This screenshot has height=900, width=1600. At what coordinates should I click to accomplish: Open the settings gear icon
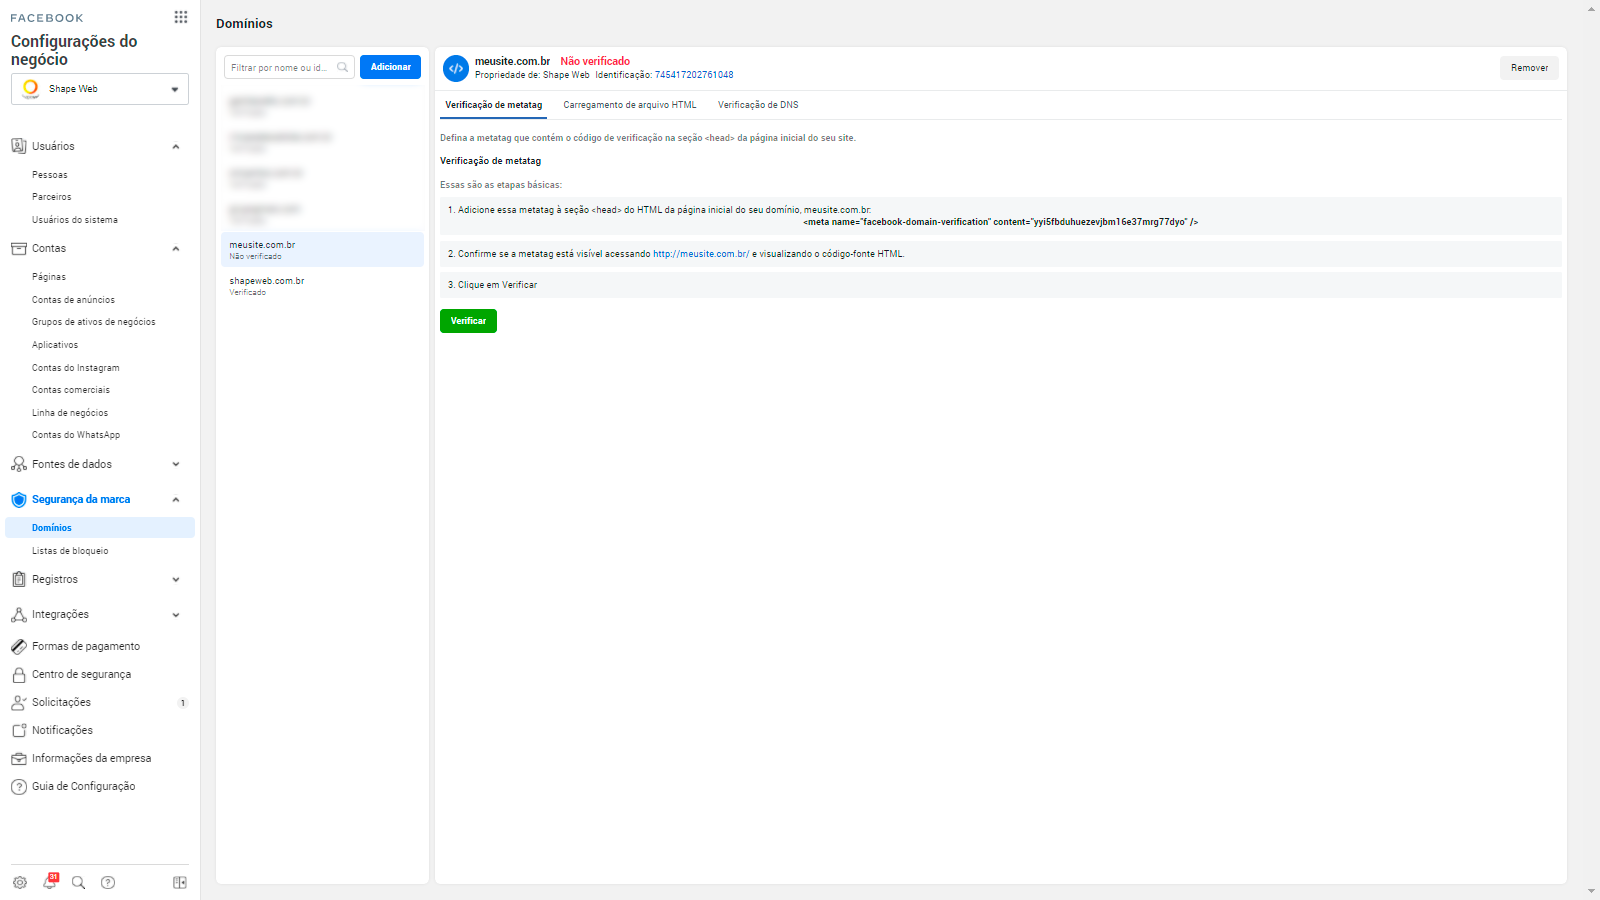pyautogui.click(x=20, y=882)
